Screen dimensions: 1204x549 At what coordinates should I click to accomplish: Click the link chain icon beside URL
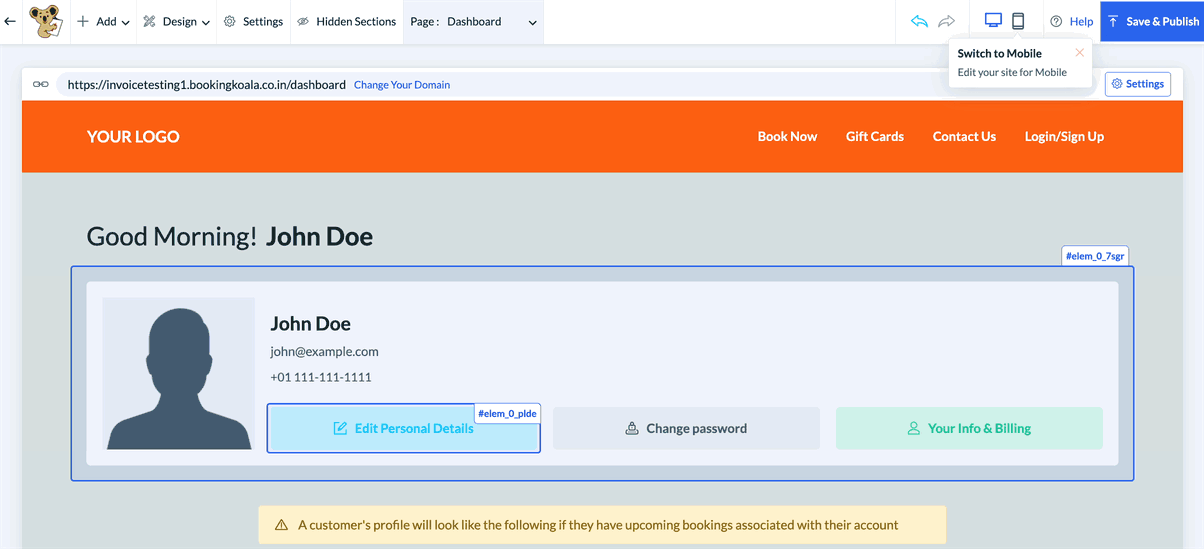(41, 84)
